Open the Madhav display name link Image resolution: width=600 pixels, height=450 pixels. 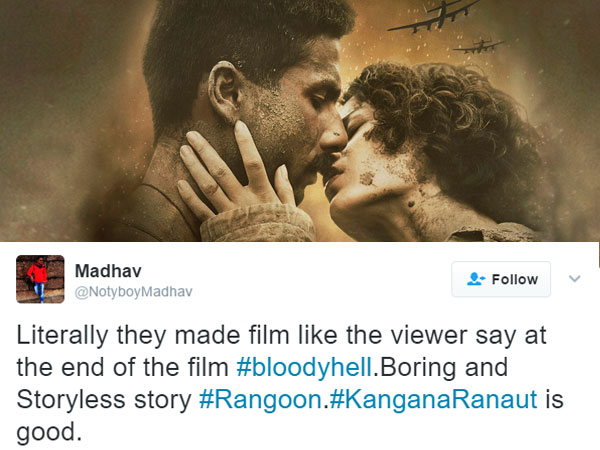click(108, 271)
